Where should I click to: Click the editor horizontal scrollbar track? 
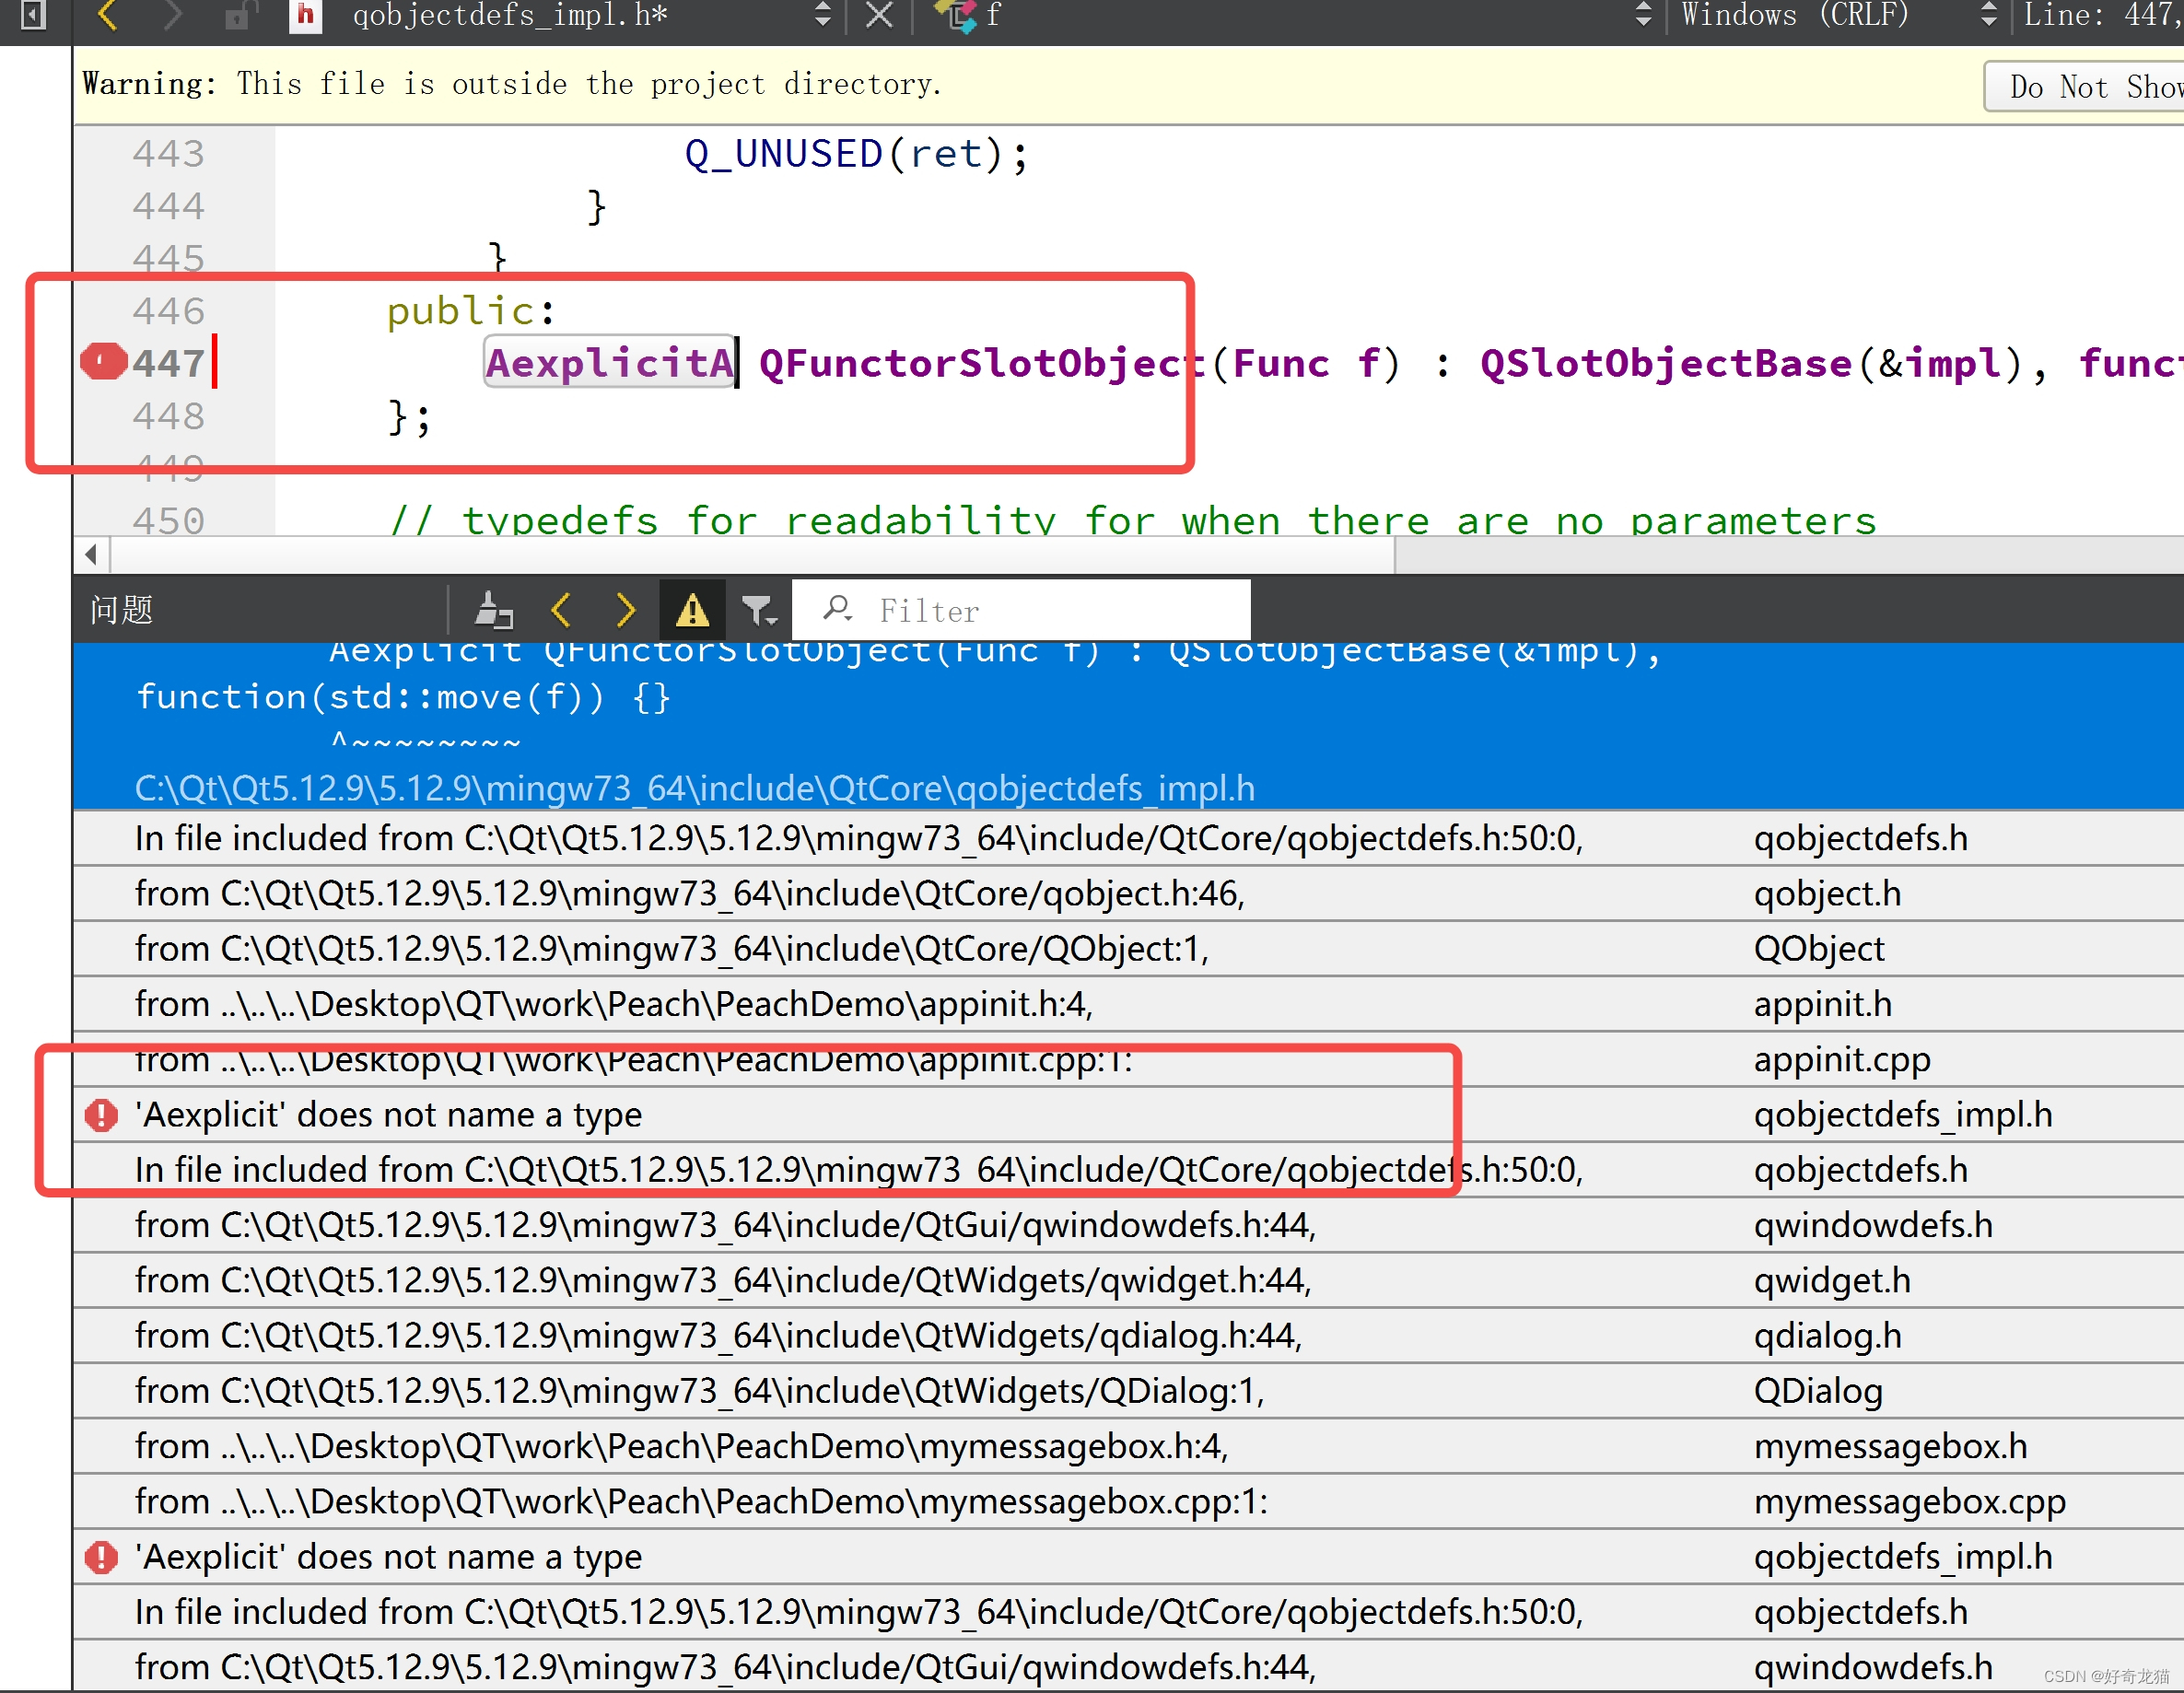click(x=1790, y=555)
